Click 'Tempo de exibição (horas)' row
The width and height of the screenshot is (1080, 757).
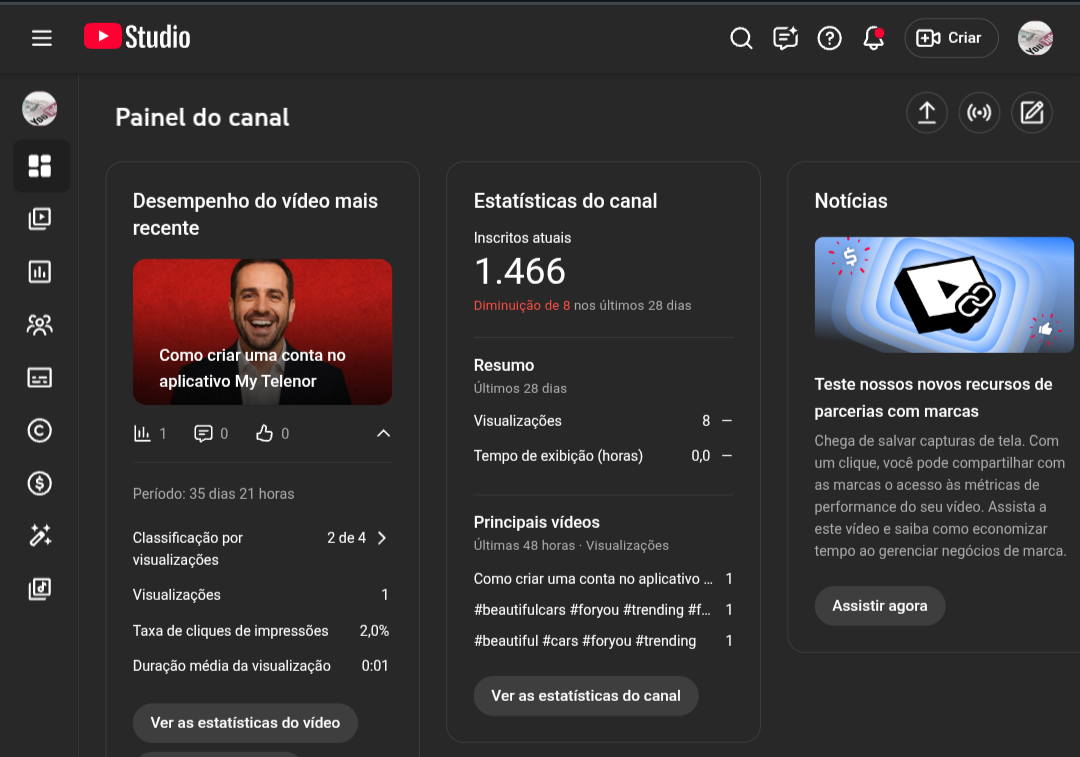603,456
